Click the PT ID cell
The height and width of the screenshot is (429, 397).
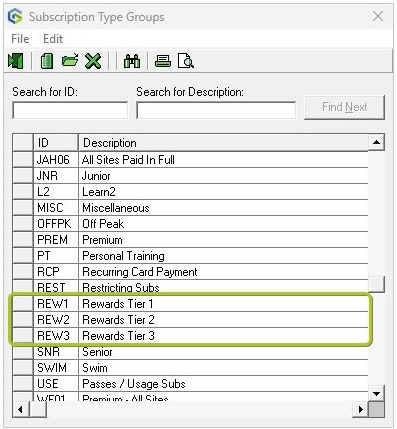pyautogui.click(x=56, y=256)
